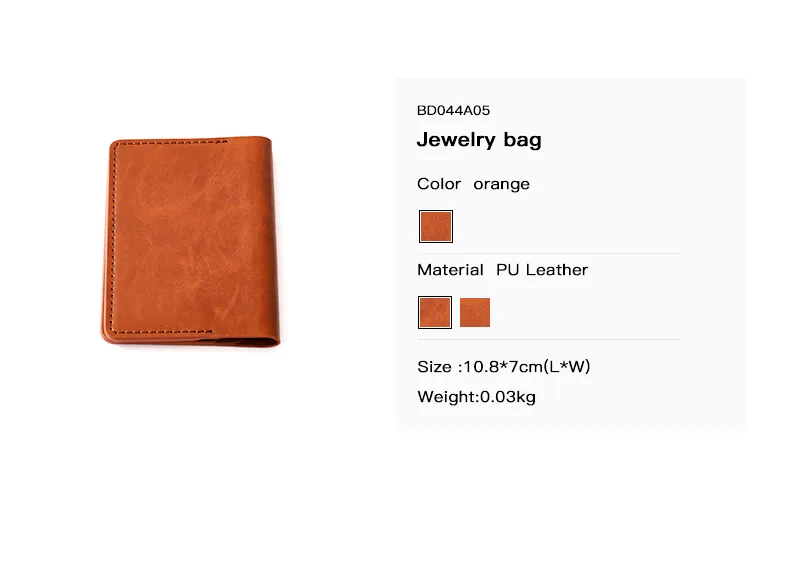Click the Jewelry bag product title
This screenshot has height=563, width=790.
pyautogui.click(x=479, y=140)
